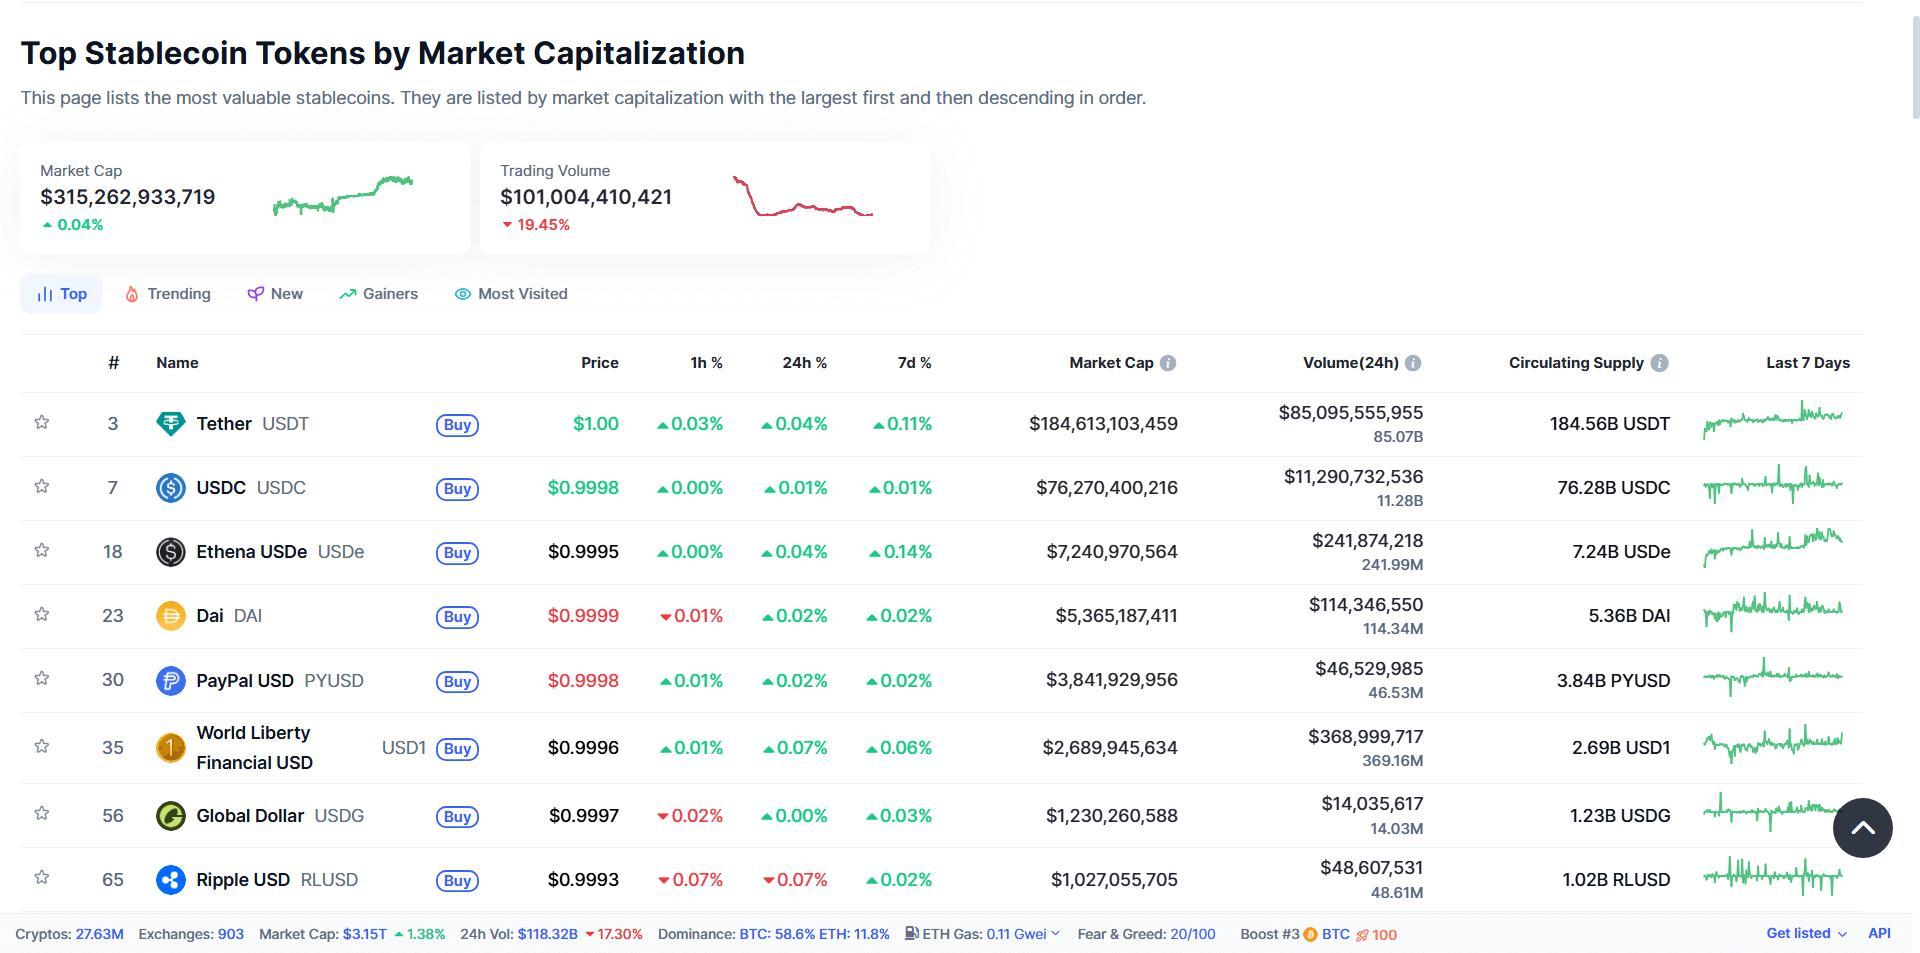Open the Get listed dropdown
1920x953 pixels.
[x=1806, y=934]
